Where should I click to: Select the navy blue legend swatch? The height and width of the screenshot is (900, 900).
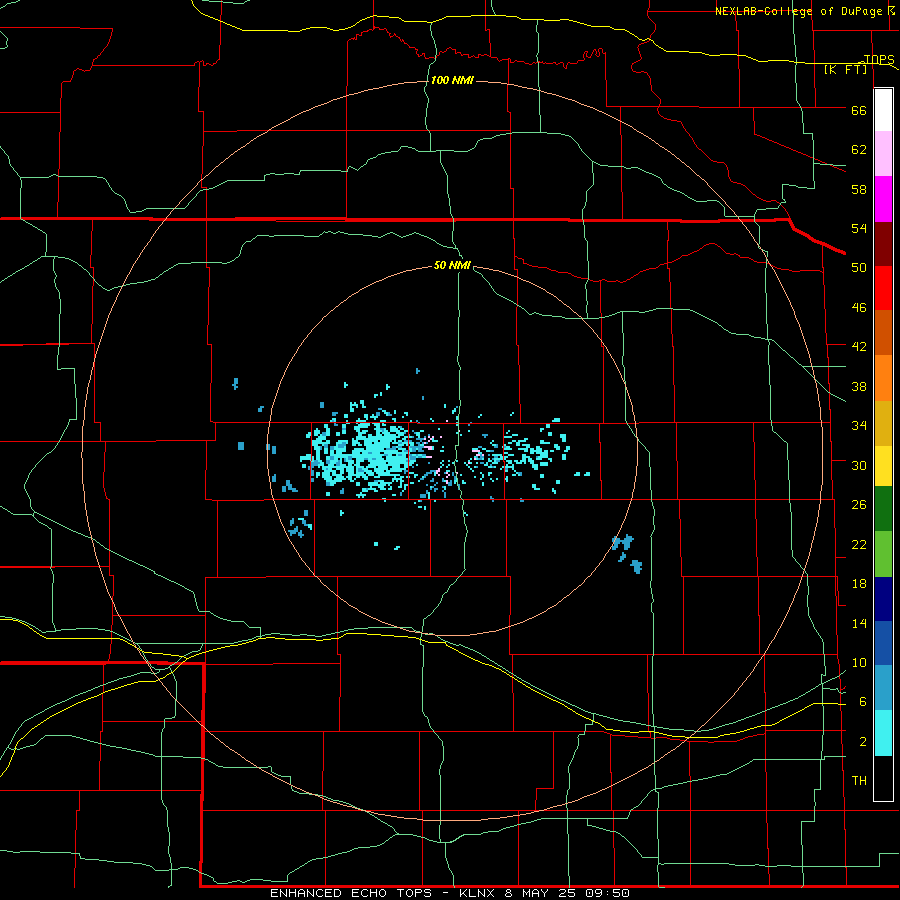(883, 599)
